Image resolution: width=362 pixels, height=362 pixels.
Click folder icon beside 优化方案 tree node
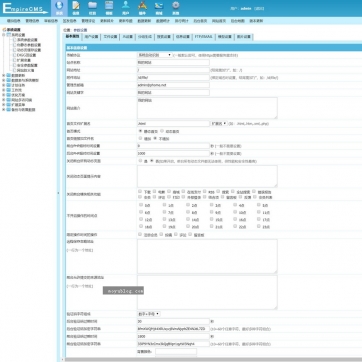tap(8, 95)
